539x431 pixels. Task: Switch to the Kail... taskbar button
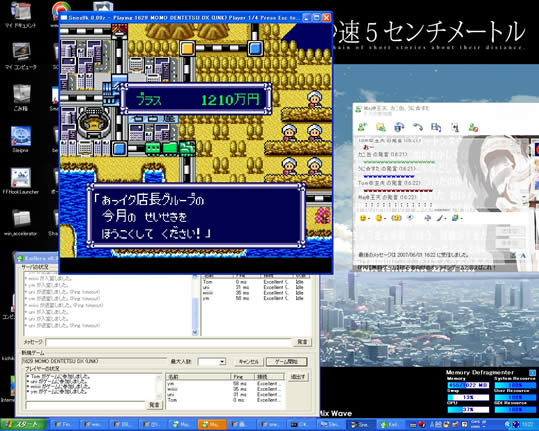point(390,425)
